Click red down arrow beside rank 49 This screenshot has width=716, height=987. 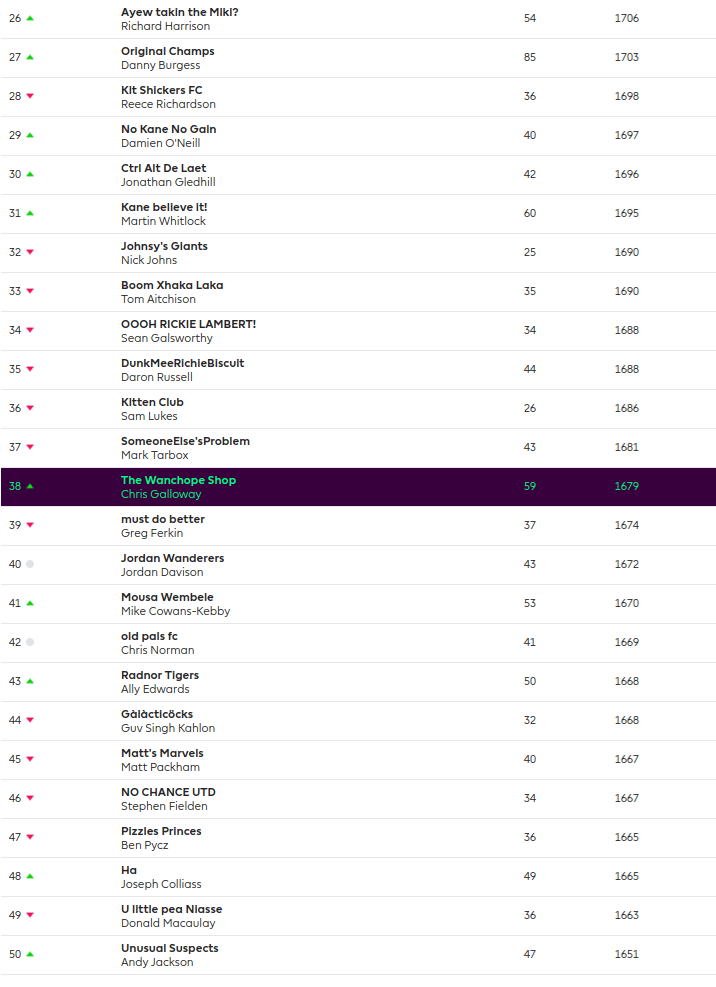click(x=30, y=915)
